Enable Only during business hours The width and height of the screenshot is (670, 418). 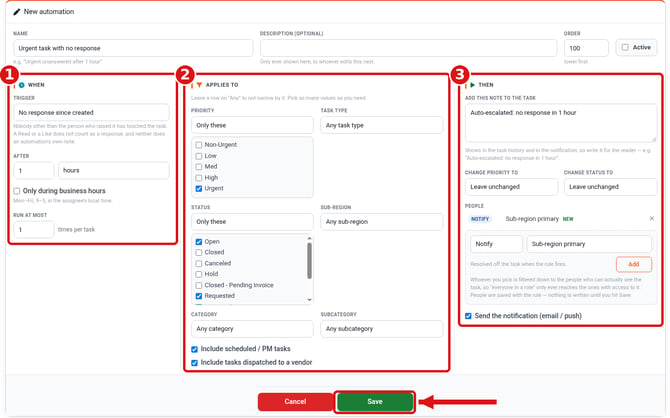click(17, 191)
